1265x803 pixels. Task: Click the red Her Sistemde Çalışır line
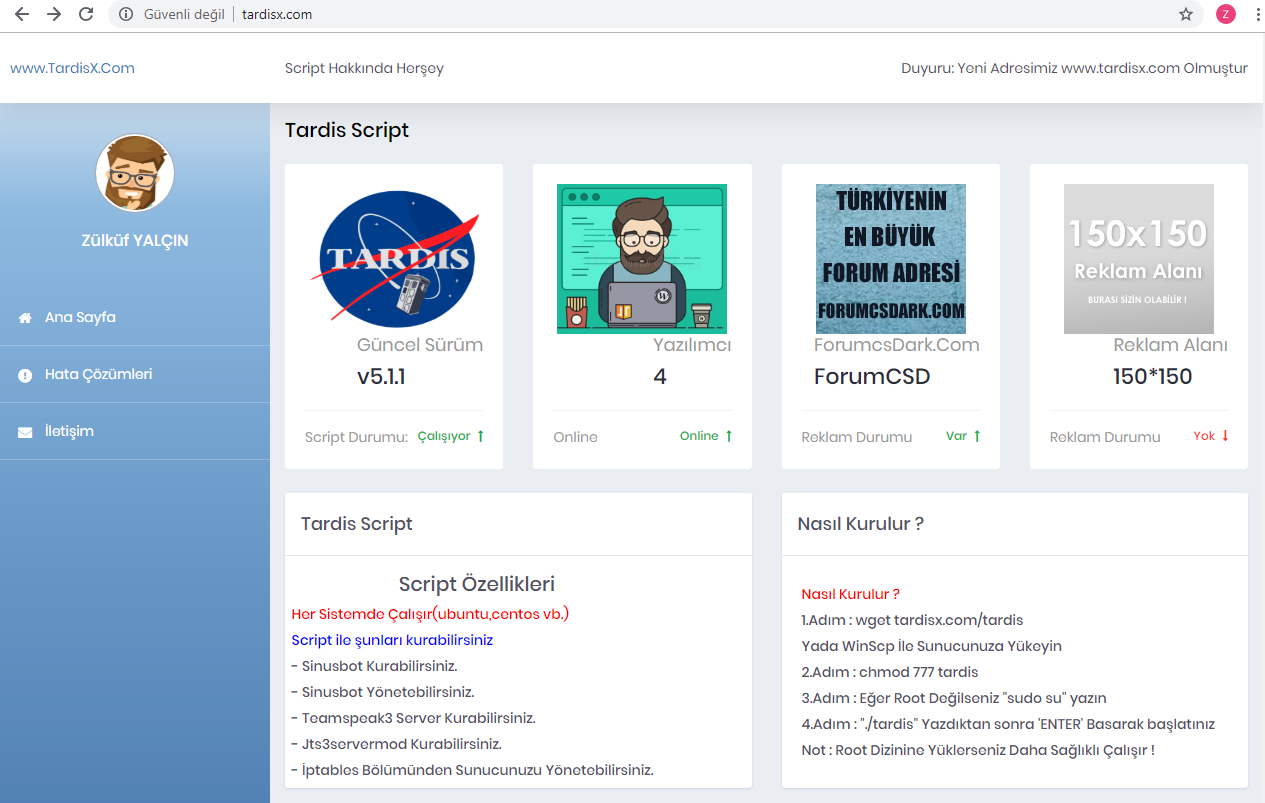click(x=430, y=614)
